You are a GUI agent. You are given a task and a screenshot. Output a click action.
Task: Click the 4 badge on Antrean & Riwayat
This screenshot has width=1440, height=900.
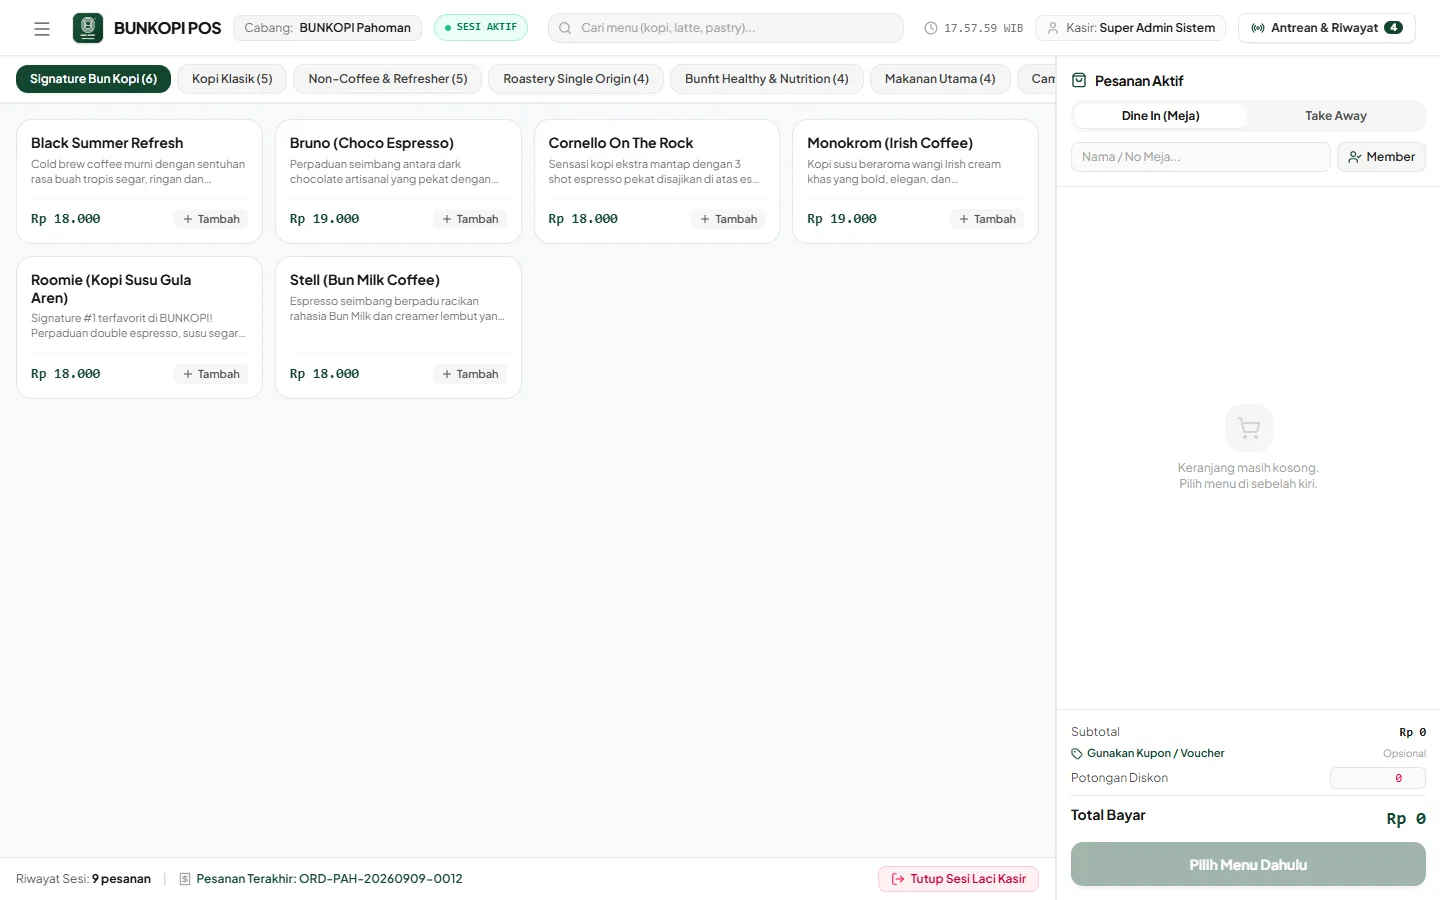[1393, 28]
